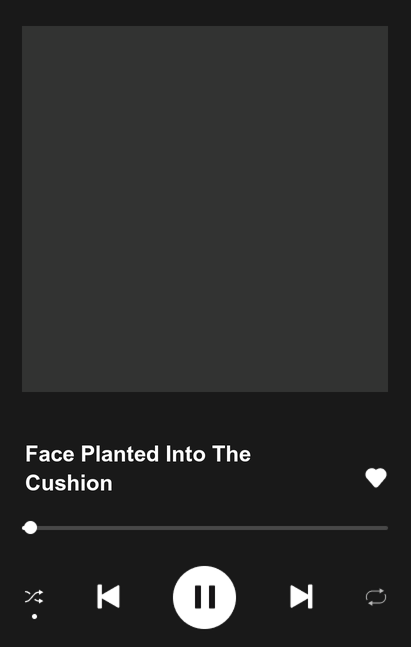
Task: Pause the currently playing track
Action: click(205, 597)
